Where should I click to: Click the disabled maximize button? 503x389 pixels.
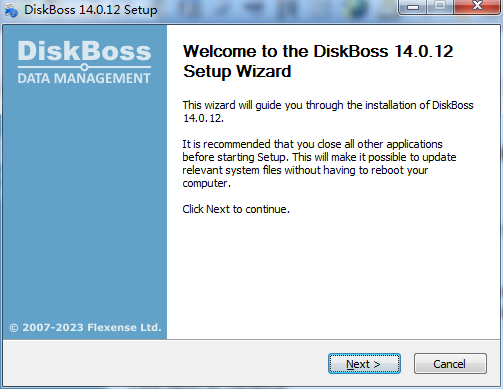440,6
